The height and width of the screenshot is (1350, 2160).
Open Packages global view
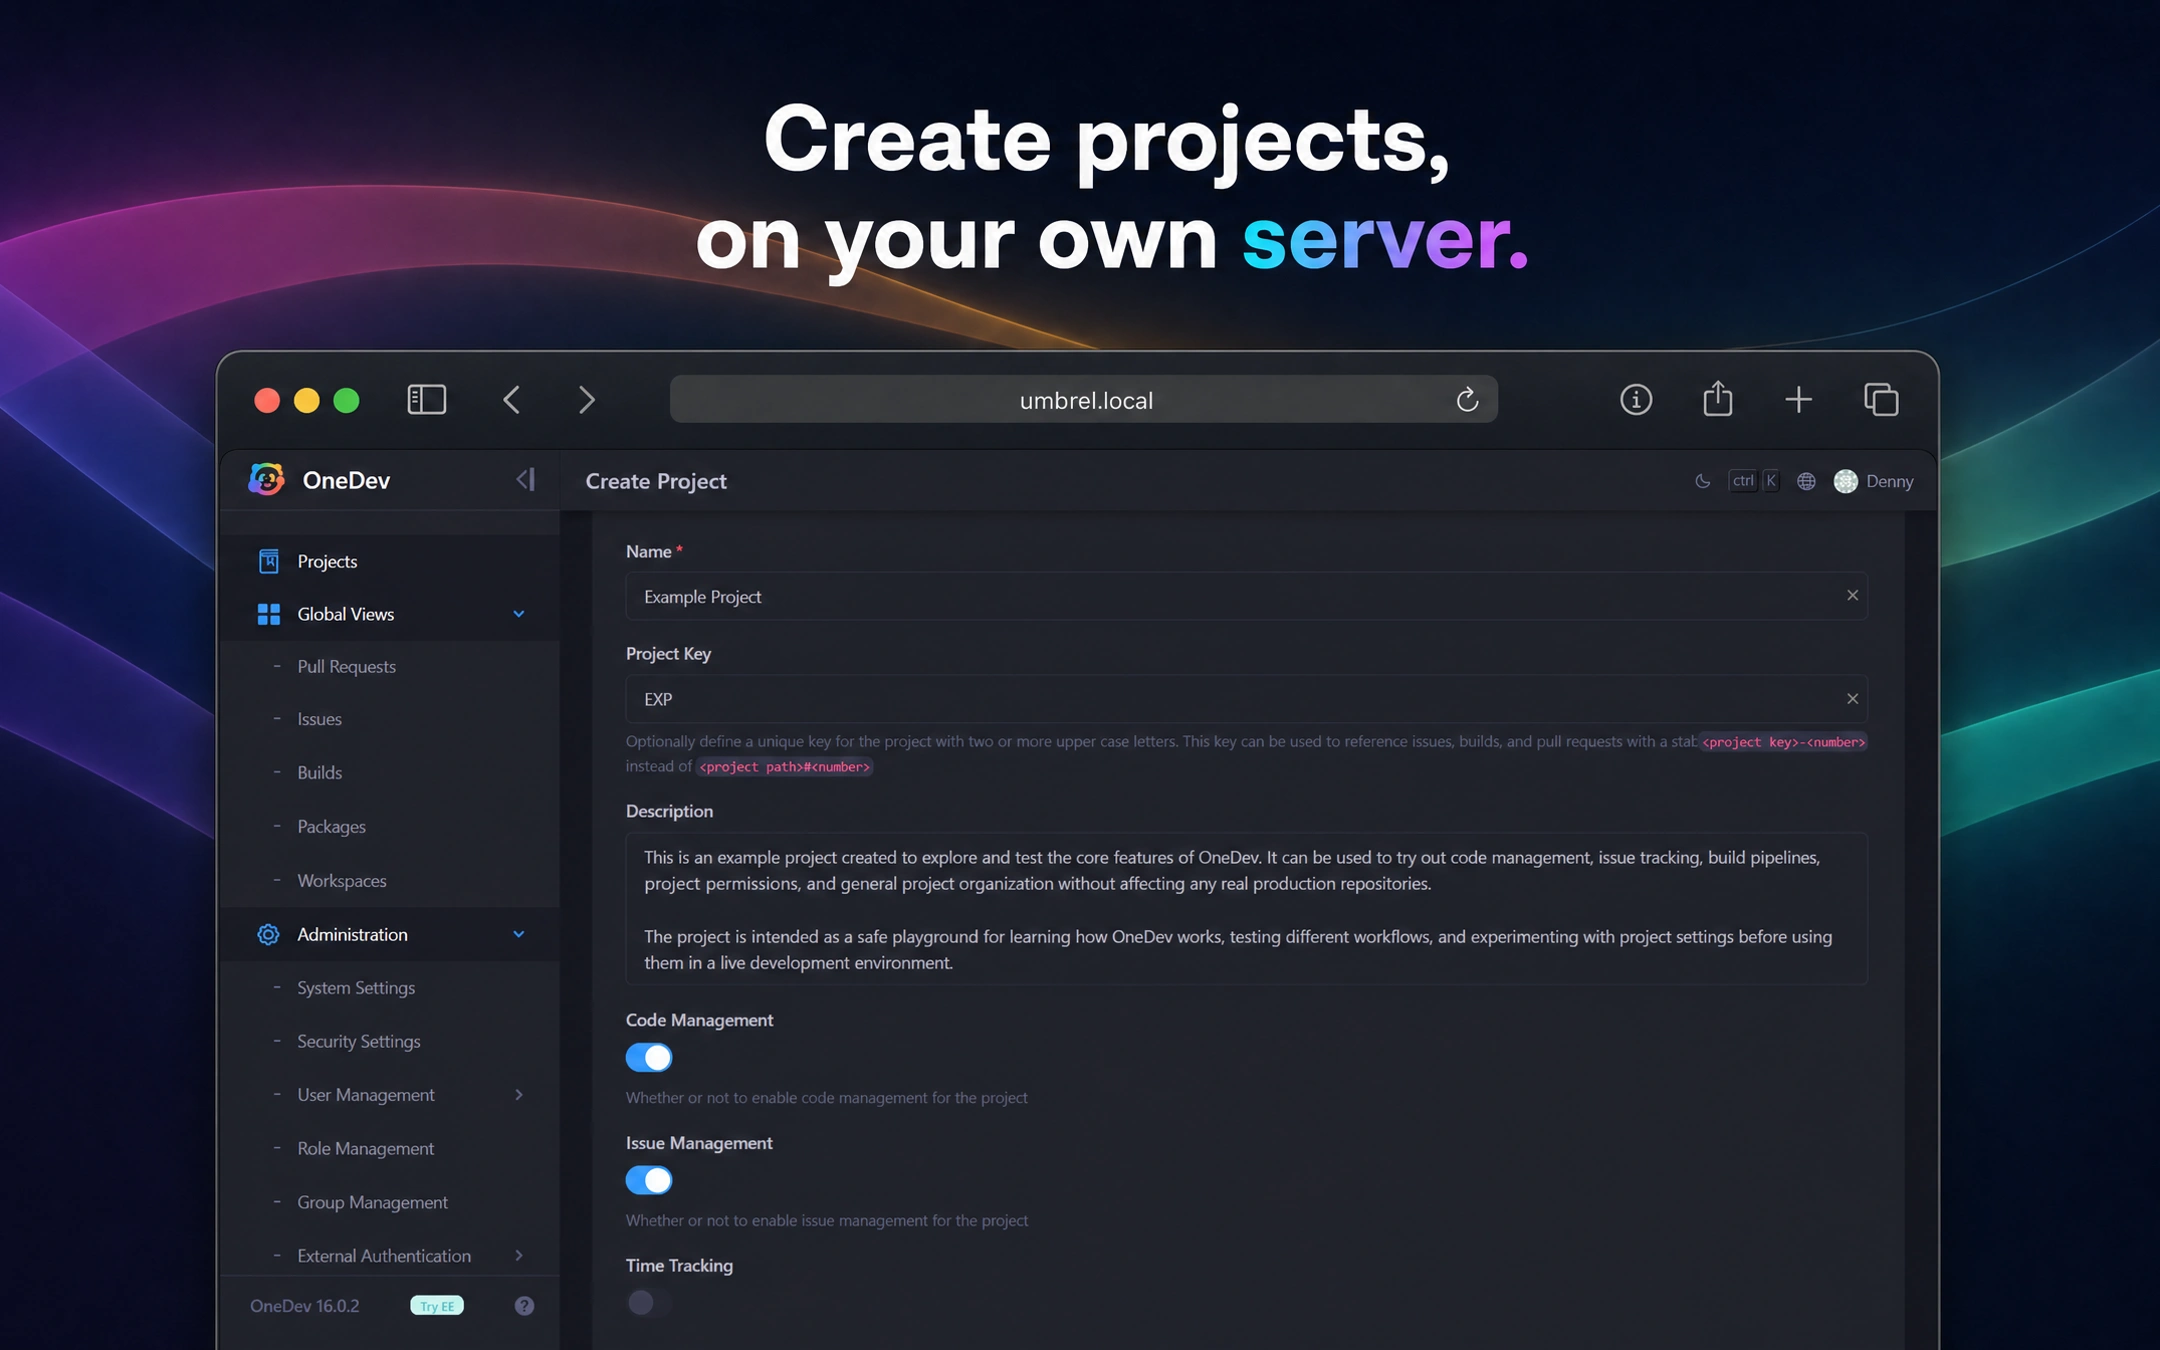point(331,827)
